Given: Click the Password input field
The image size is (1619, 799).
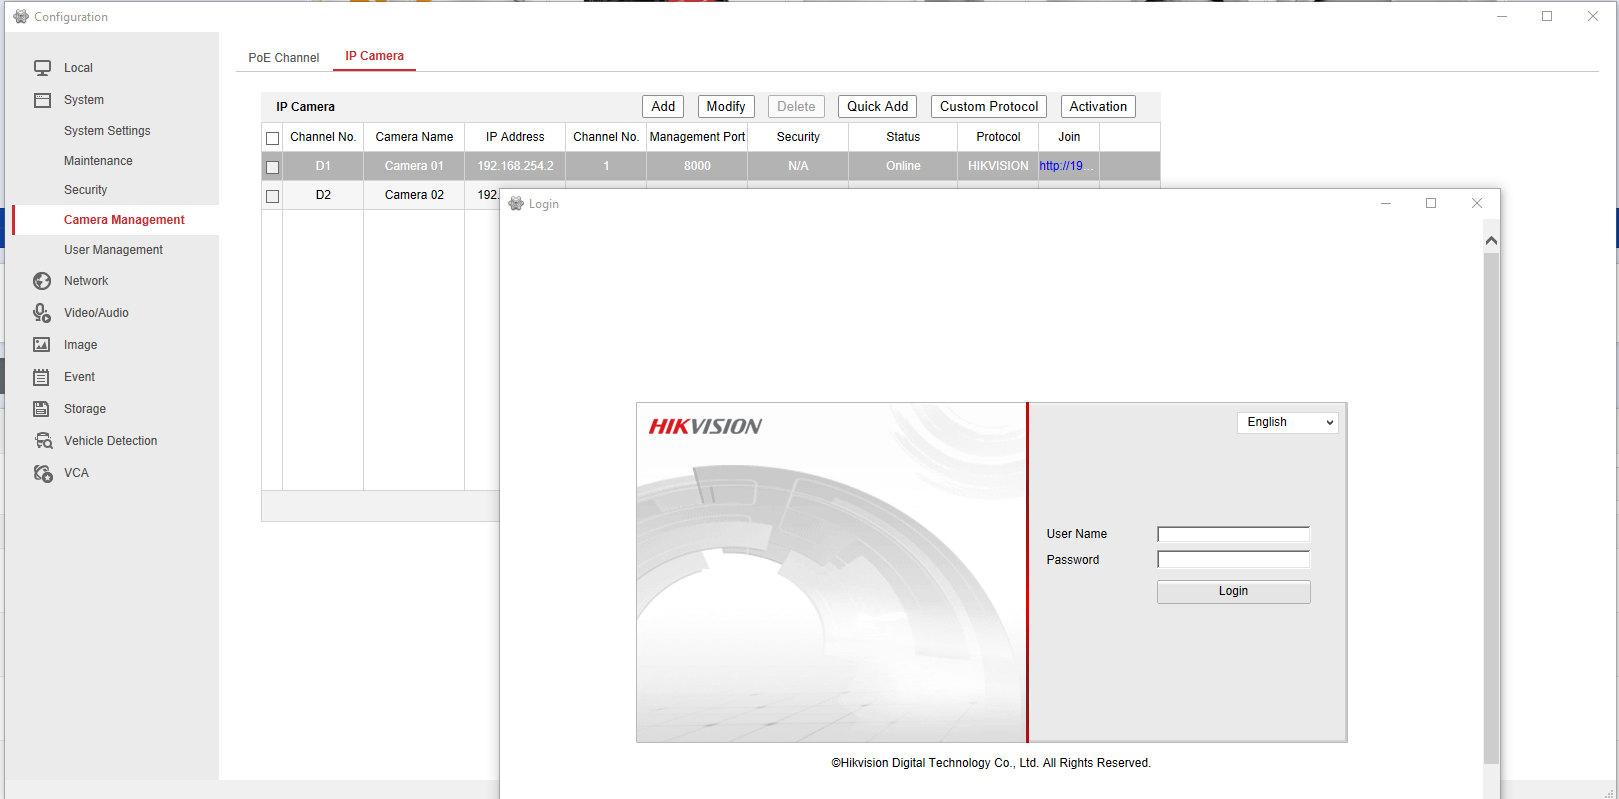Looking at the screenshot, I should pos(1233,560).
